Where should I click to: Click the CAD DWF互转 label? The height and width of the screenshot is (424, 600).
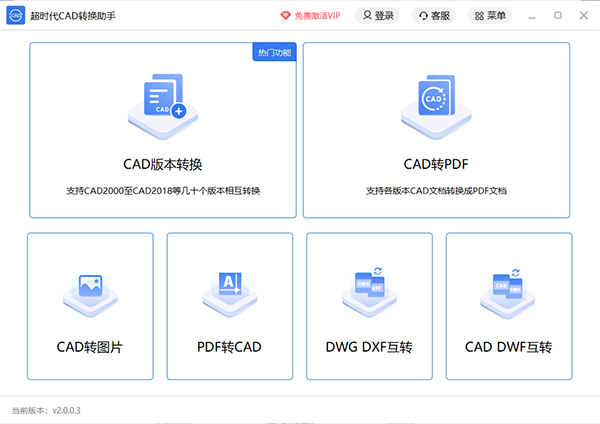click(508, 347)
